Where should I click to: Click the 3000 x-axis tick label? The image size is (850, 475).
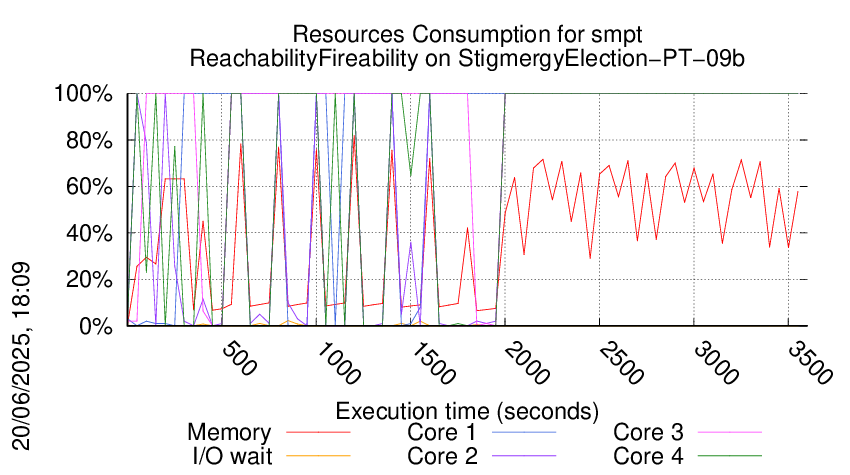pos(716,363)
